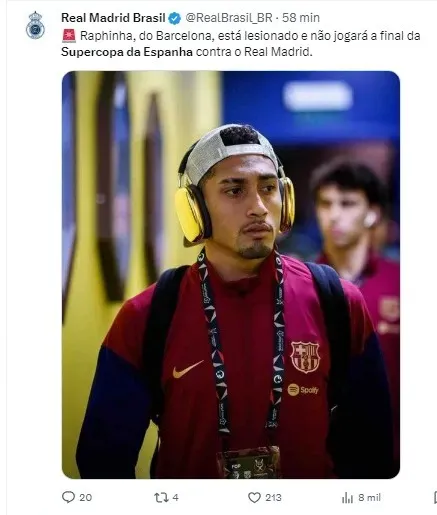437x515 pixels.
Task: Click the reply count showing 20
Action: (x=86, y=497)
